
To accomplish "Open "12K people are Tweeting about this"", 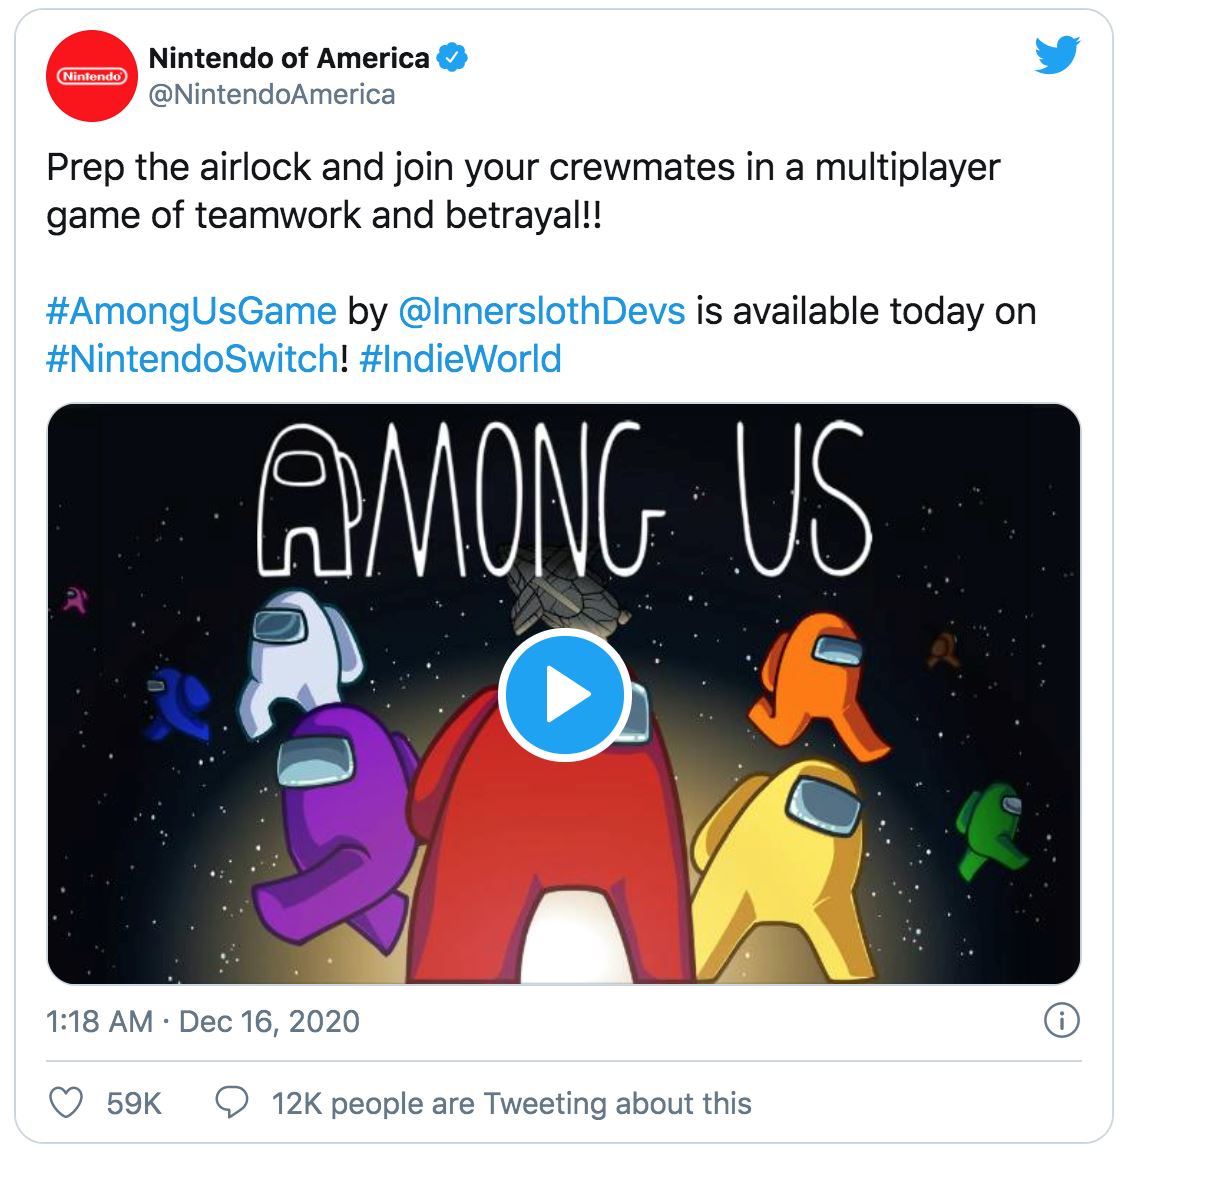I will (x=511, y=1103).
